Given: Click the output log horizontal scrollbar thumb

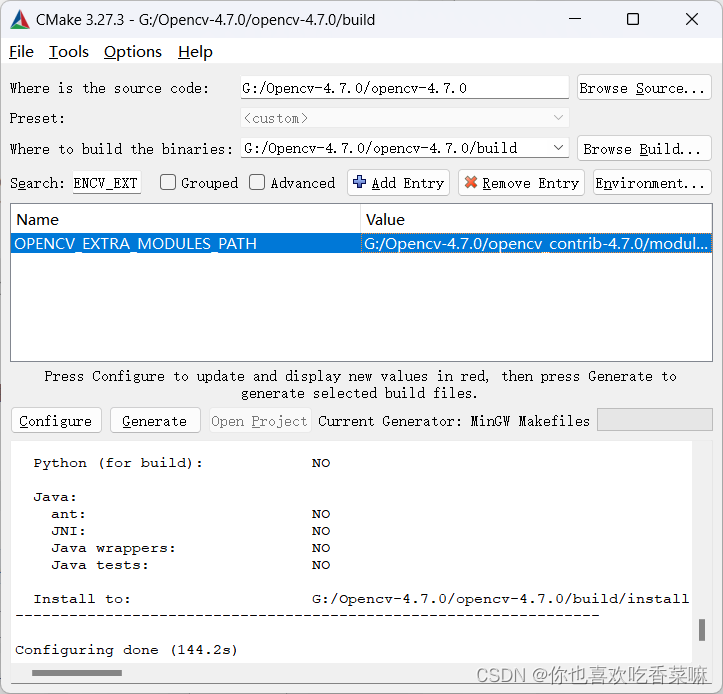Looking at the screenshot, I should tap(77, 673).
